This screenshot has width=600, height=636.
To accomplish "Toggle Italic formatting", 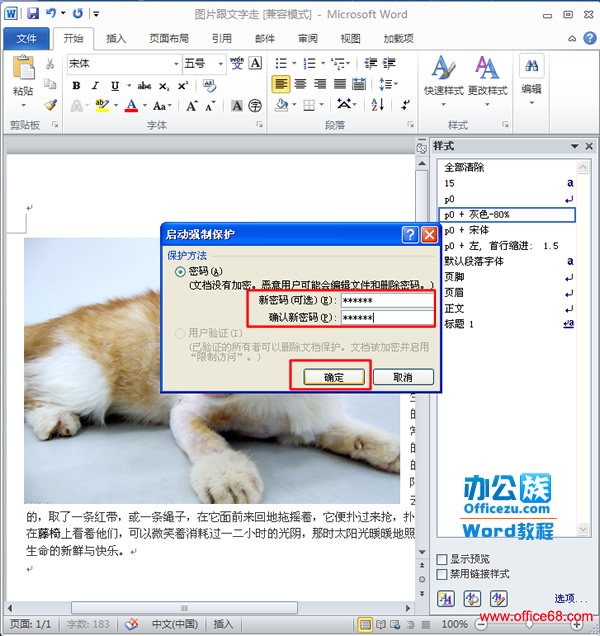I will [x=95, y=86].
